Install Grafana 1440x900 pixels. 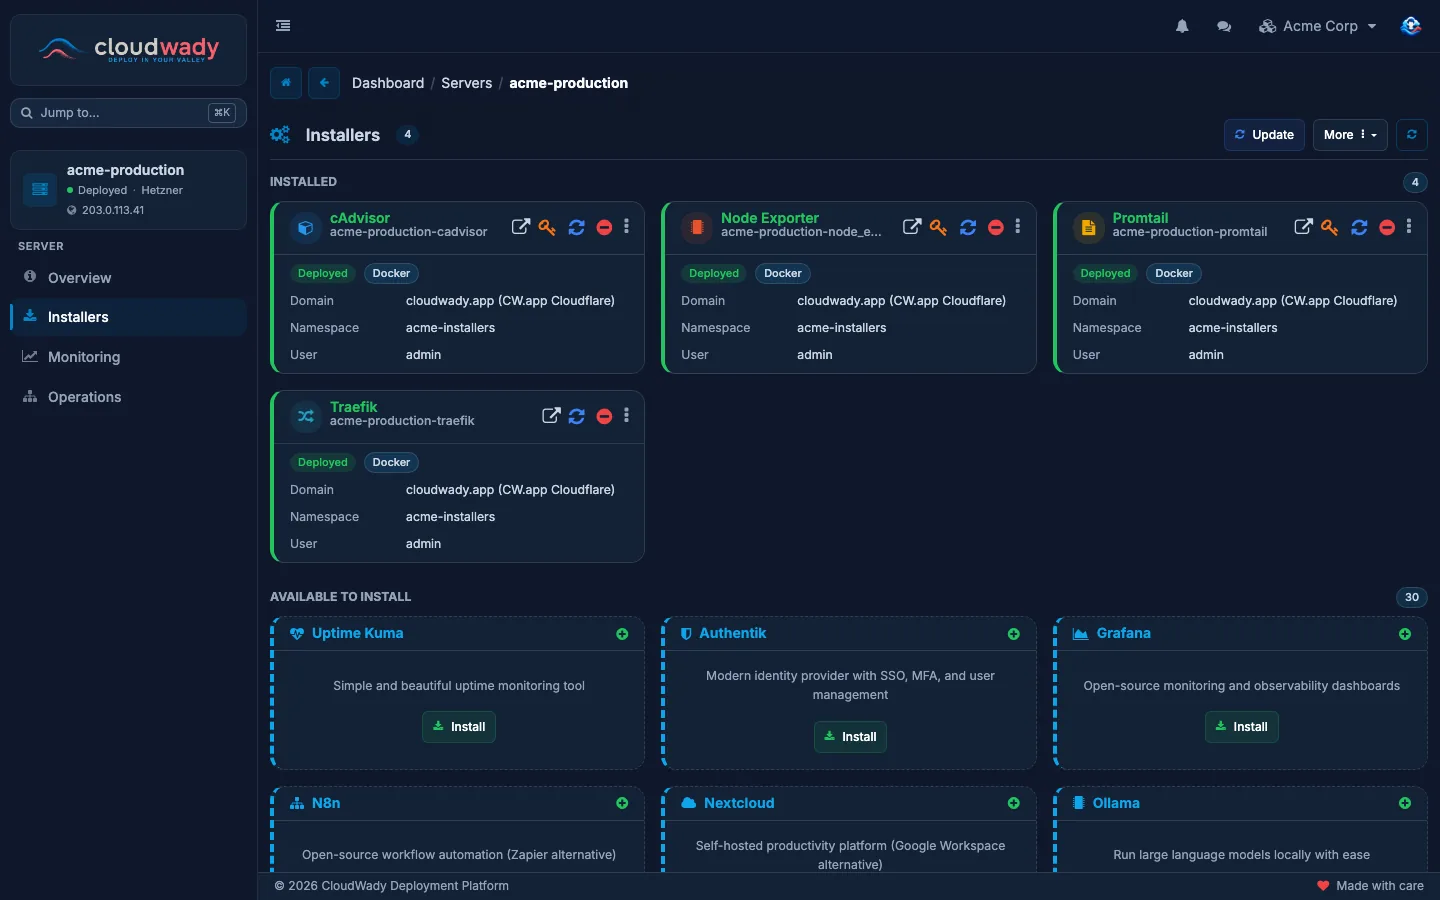(x=1241, y=727)
